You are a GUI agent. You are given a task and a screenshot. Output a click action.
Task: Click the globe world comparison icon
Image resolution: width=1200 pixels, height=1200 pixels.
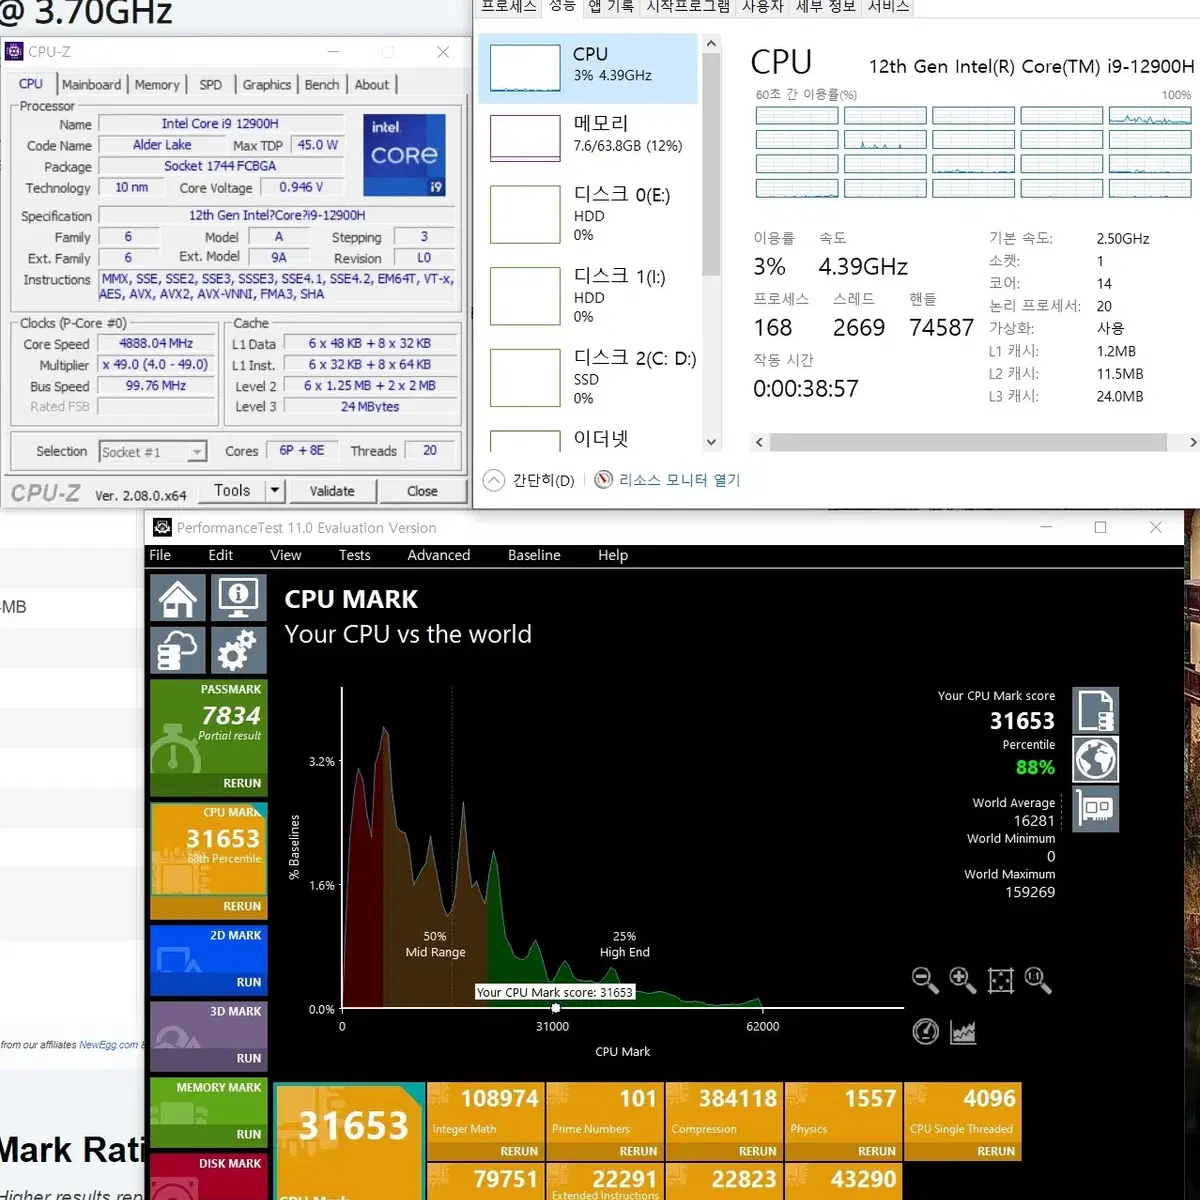pyautogui.click(x=1096, y=760)
